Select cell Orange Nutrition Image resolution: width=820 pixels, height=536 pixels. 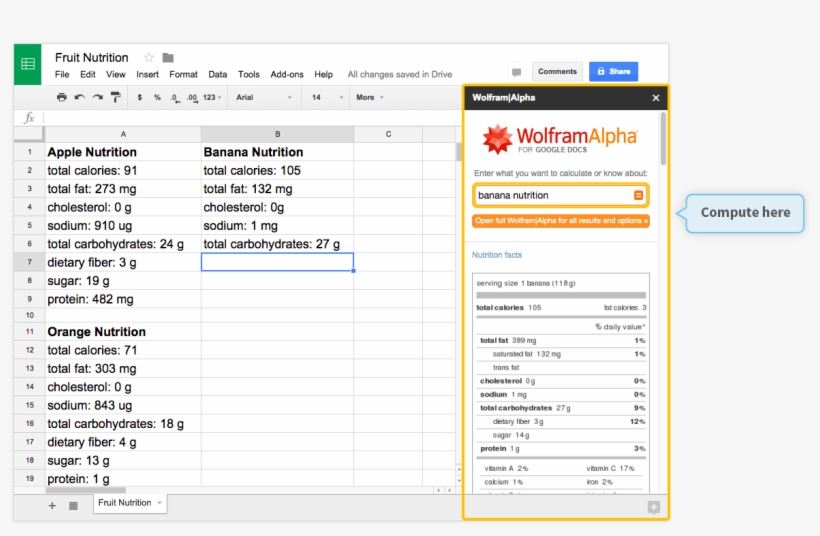click(123, 332)
